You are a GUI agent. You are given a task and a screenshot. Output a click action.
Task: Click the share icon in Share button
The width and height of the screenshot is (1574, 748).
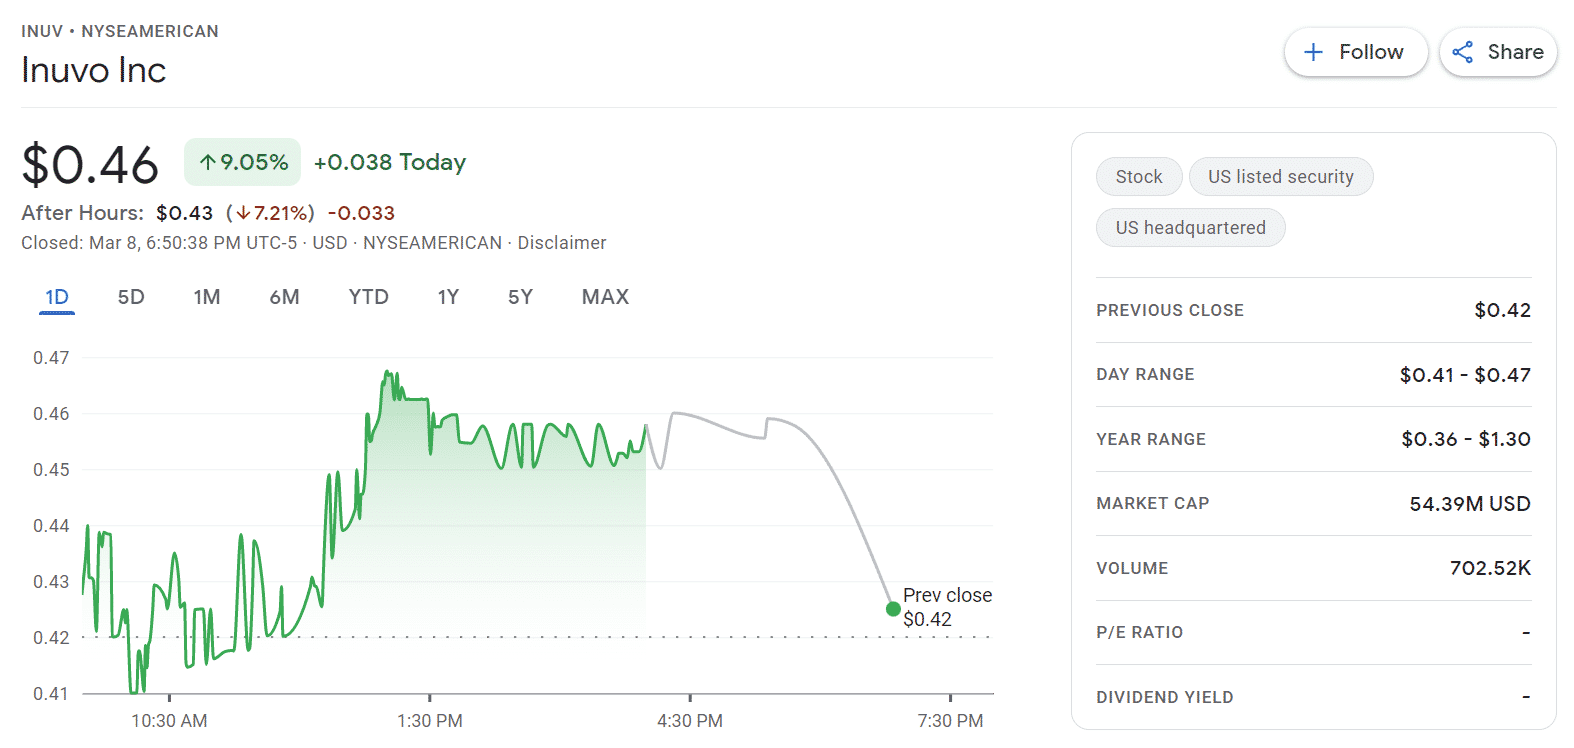(x=1463, y=52)
